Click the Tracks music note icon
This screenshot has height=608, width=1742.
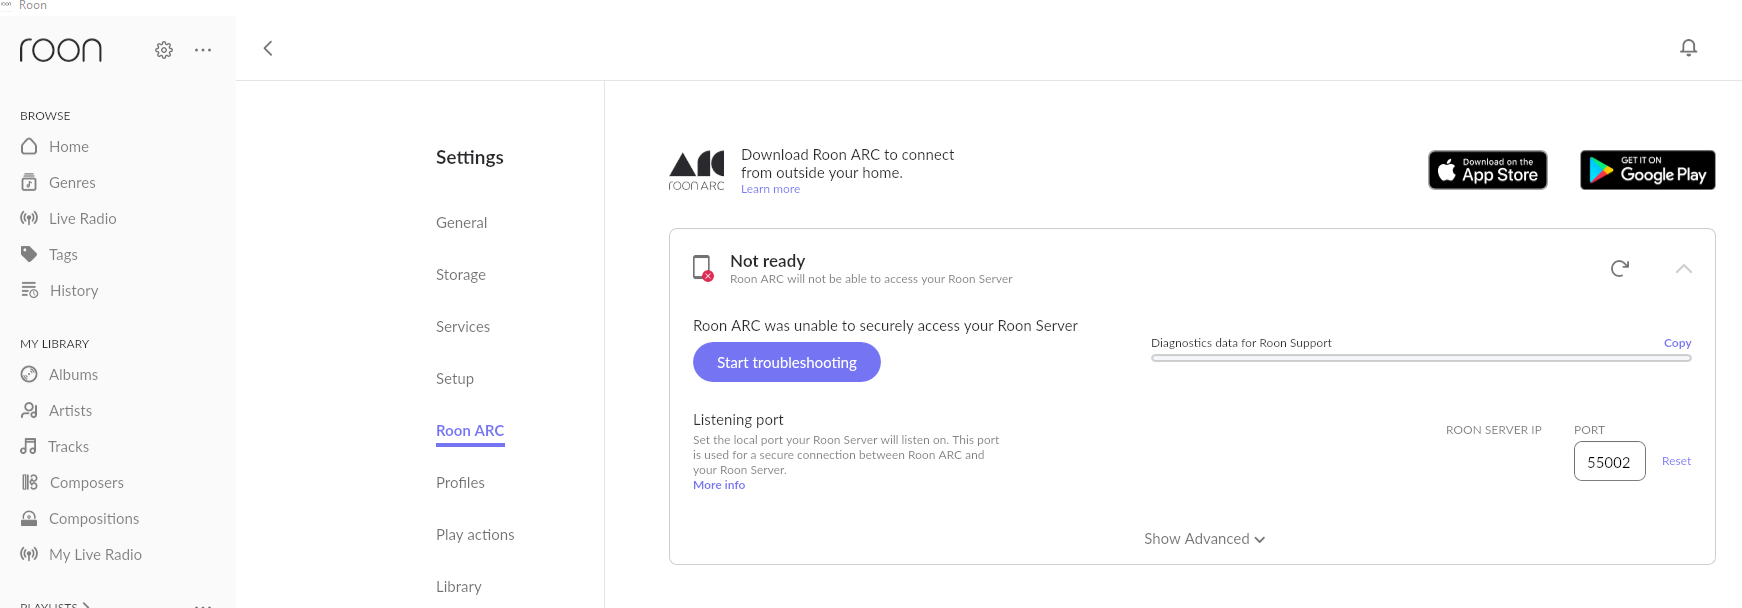[29, 446]
